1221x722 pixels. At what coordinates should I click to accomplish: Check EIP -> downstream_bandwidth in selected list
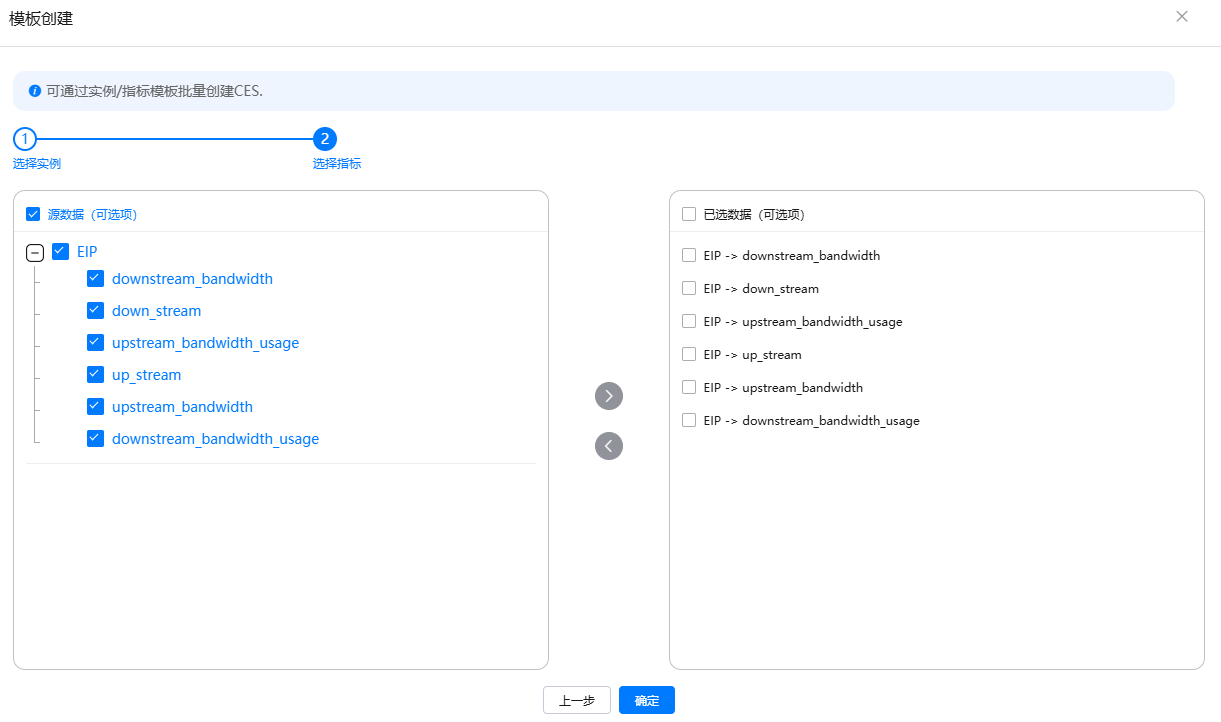pos(689,256)
